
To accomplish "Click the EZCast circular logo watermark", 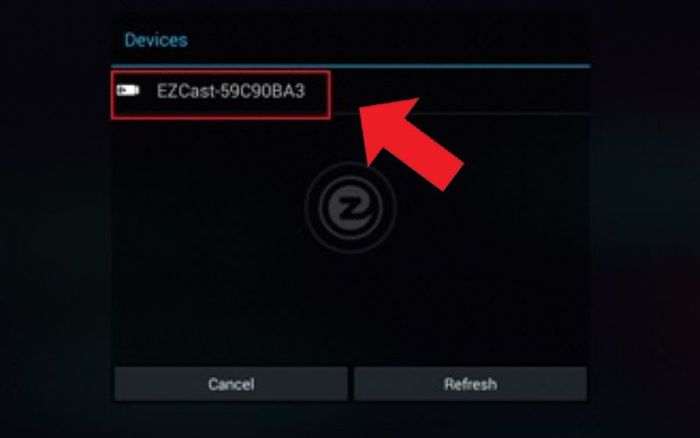I will [350, 208].
